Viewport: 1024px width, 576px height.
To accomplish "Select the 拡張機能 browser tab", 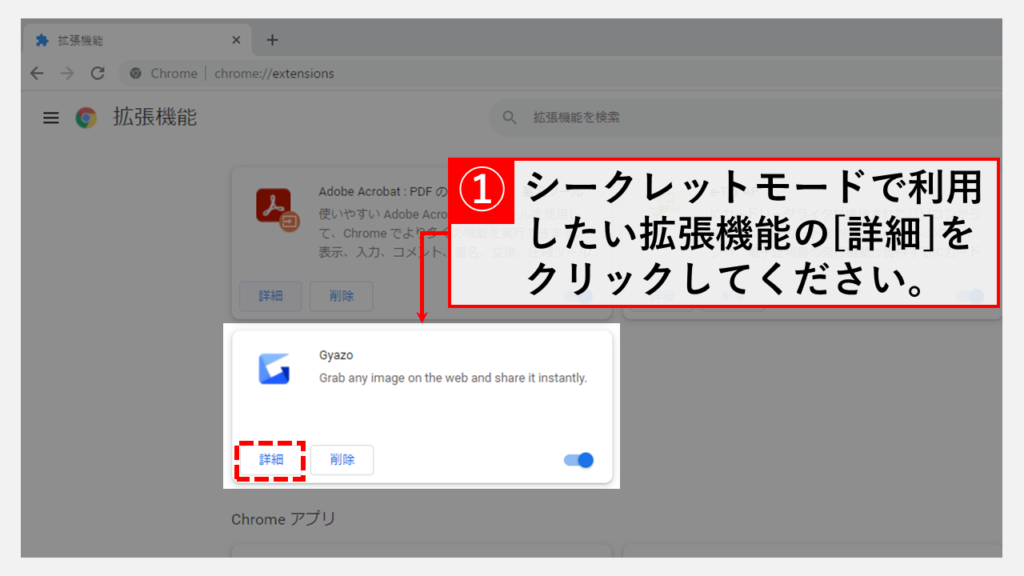I will [x=130, y=41].
